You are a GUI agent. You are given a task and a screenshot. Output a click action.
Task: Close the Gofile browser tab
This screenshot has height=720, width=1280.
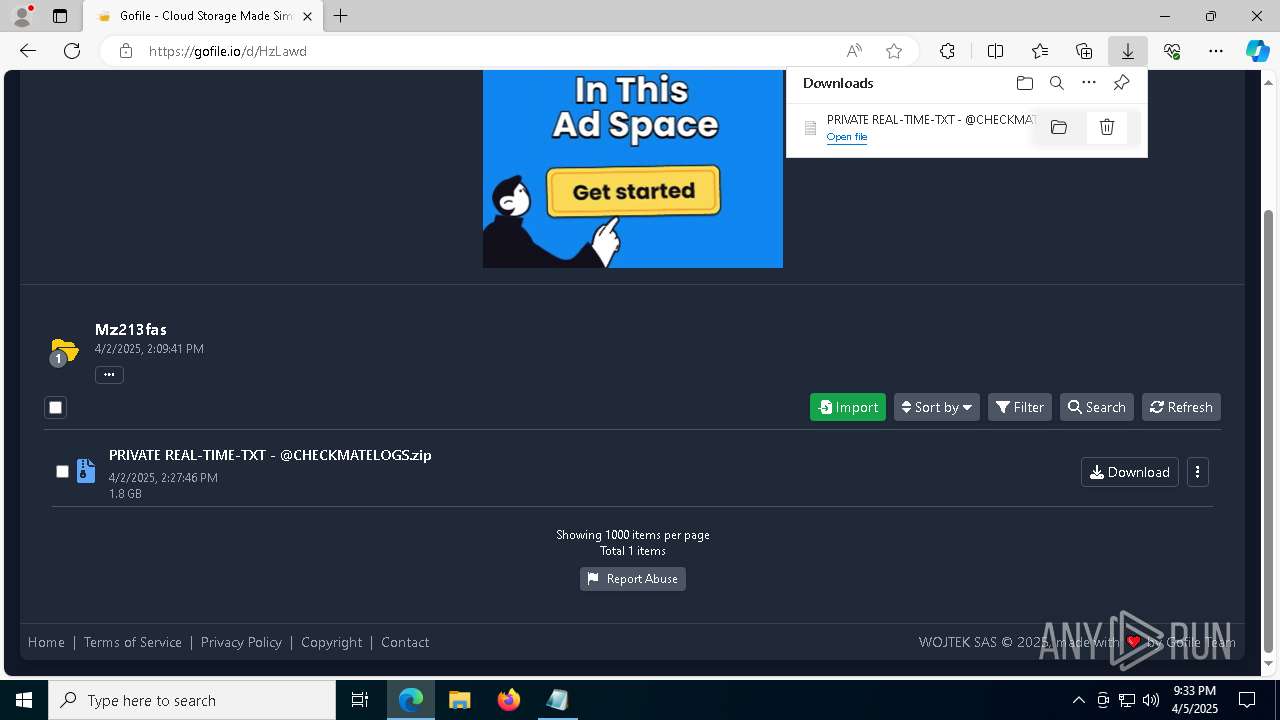pos(308,16)
